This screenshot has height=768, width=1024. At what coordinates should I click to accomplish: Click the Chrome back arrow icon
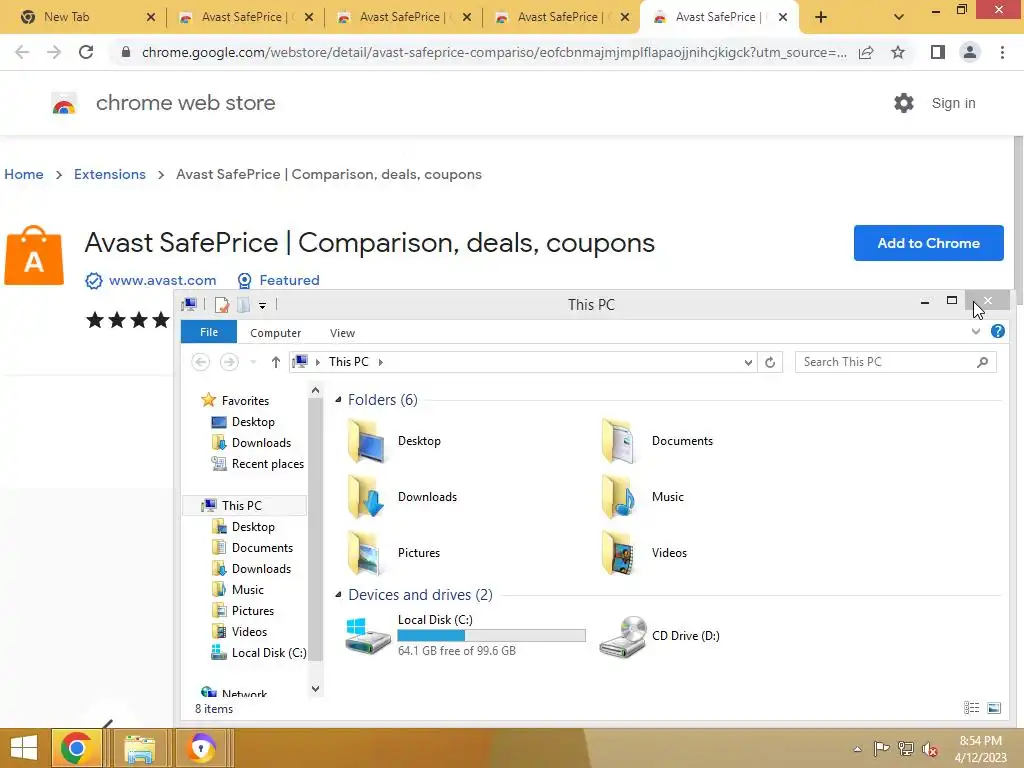[22, 52]
